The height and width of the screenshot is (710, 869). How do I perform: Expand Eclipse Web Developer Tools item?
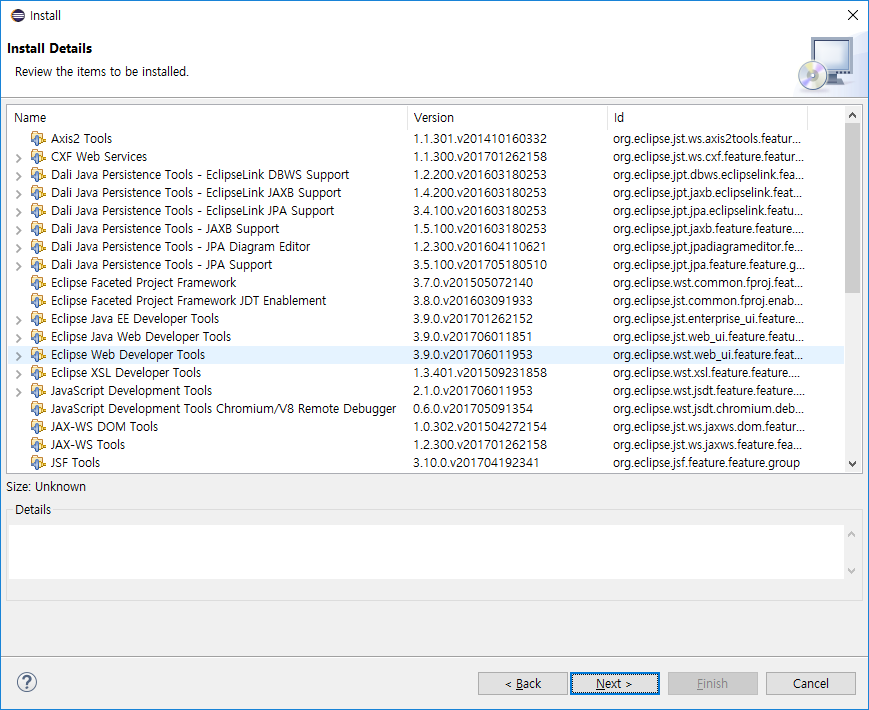point(19,356)
